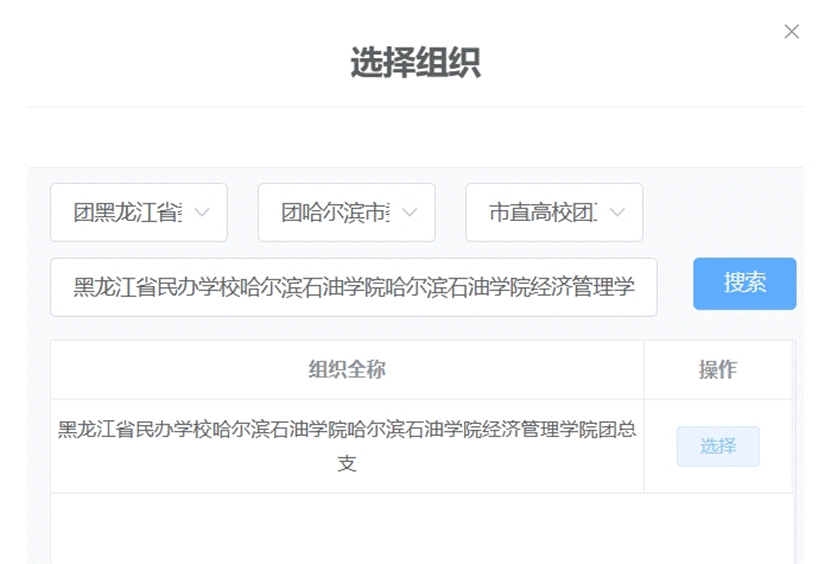
Task: Click the 选择组织 dialog title
Action: point(415,63)
